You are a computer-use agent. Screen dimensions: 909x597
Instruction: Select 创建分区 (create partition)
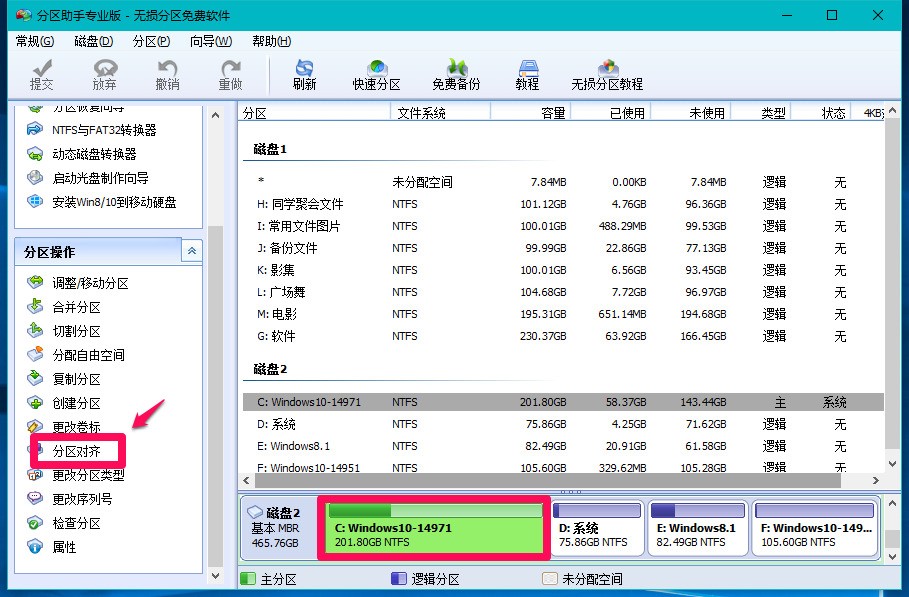coord(64,403)
